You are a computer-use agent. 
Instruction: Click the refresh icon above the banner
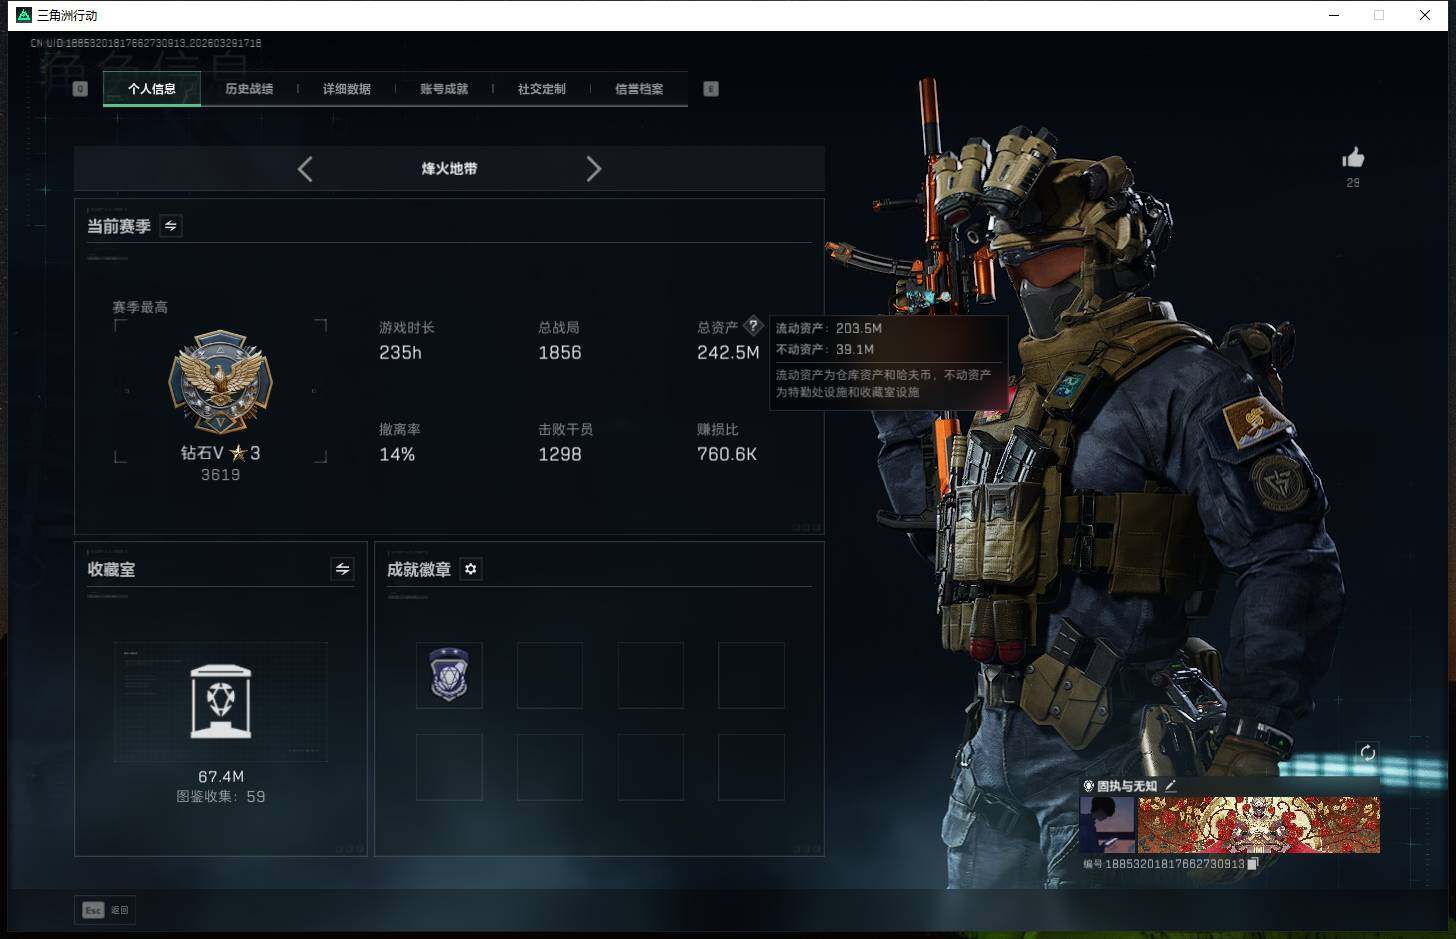coord(1367,753)
